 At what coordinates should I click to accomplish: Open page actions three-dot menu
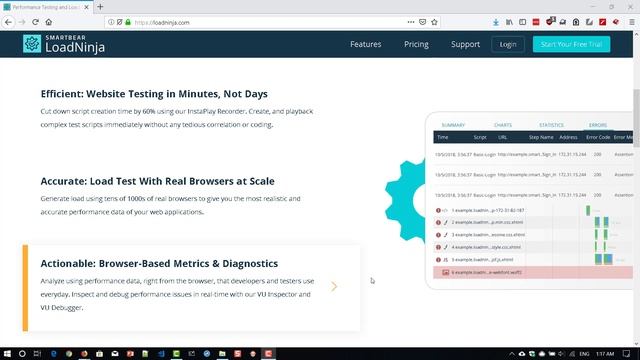[x=411, y=22]
